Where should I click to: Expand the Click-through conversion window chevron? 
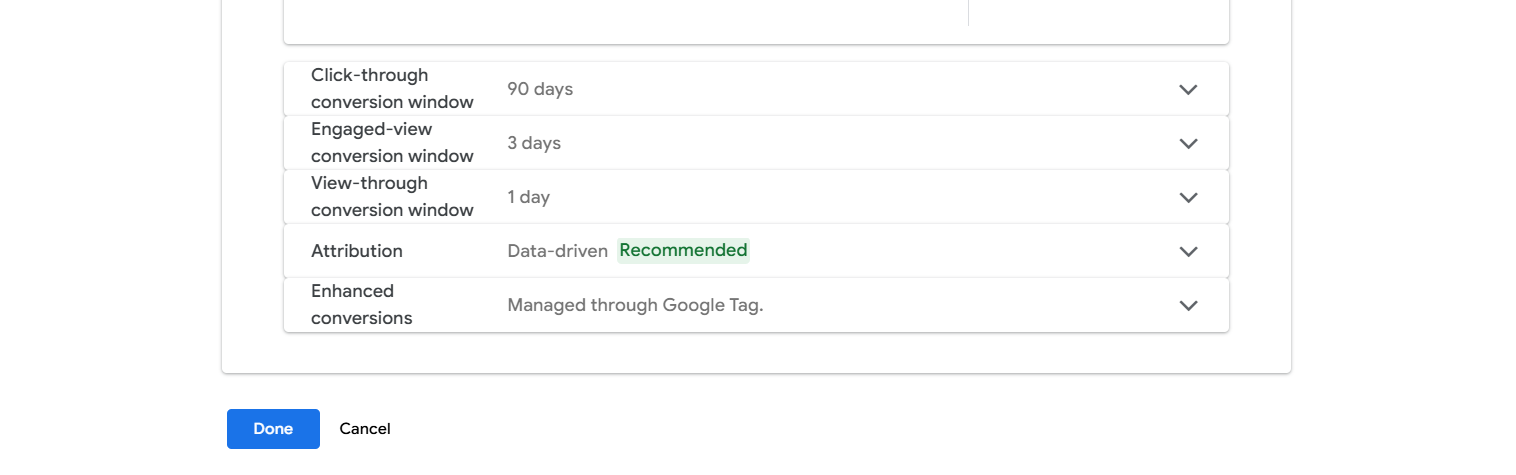pos(1188,89)
